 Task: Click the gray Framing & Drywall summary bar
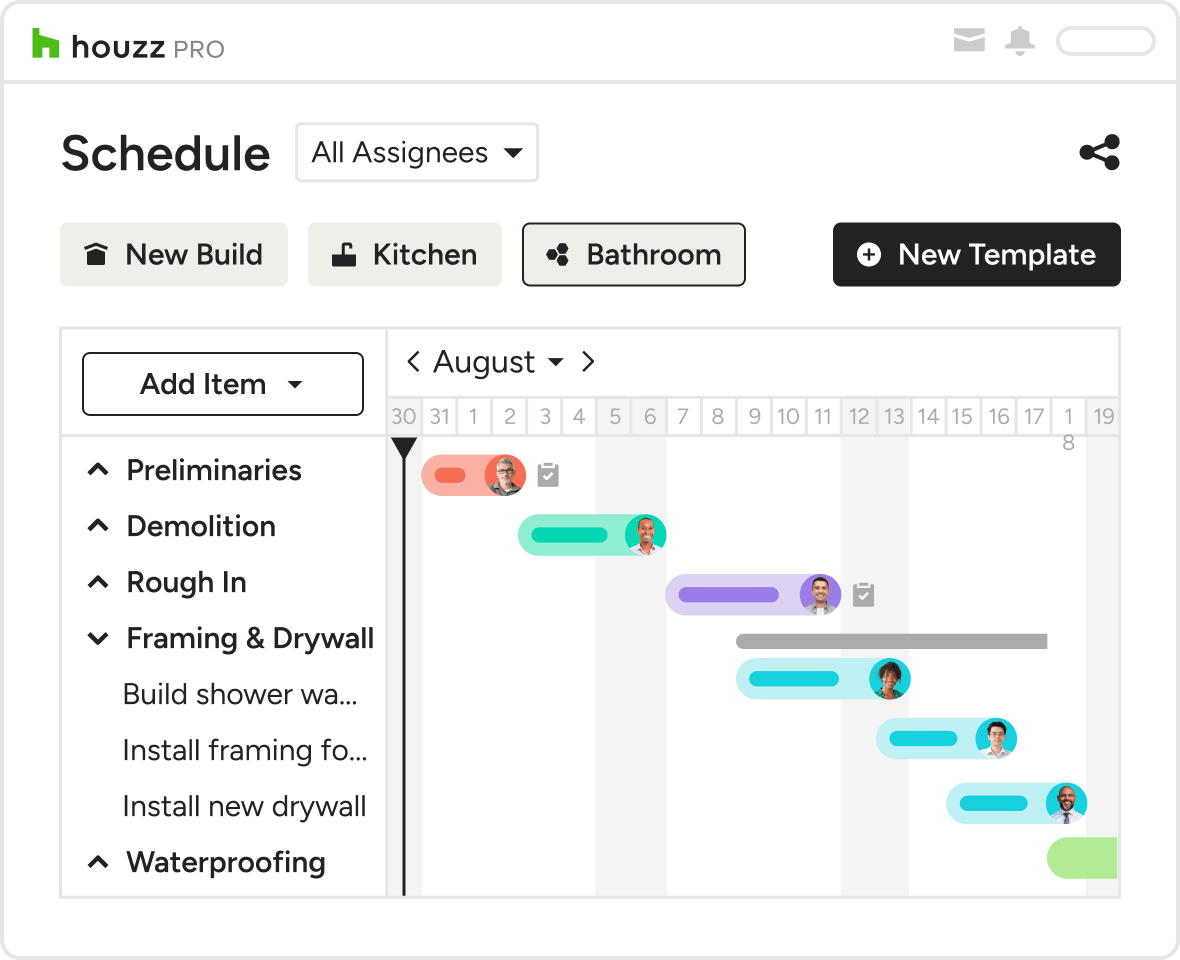892,641
